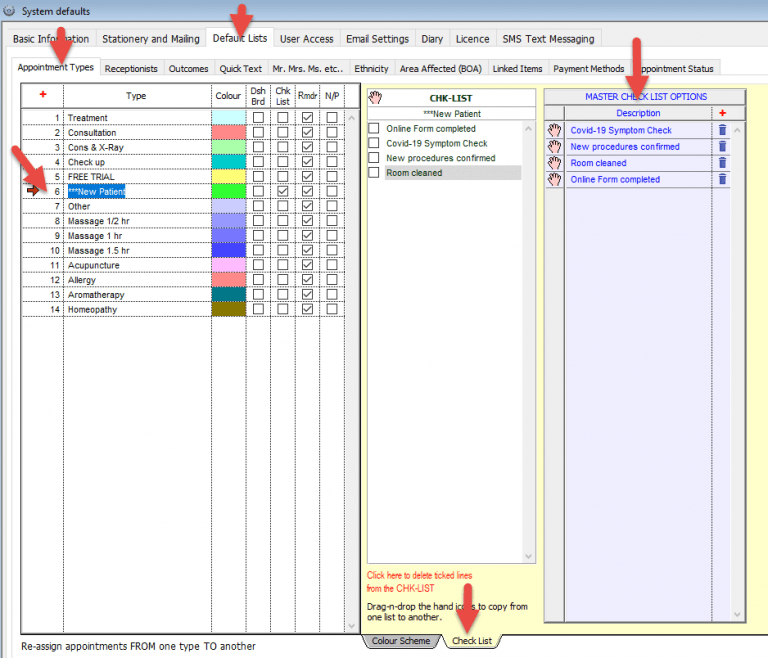Click Re-assign appointments FROM one type TO another

[138, 646]
